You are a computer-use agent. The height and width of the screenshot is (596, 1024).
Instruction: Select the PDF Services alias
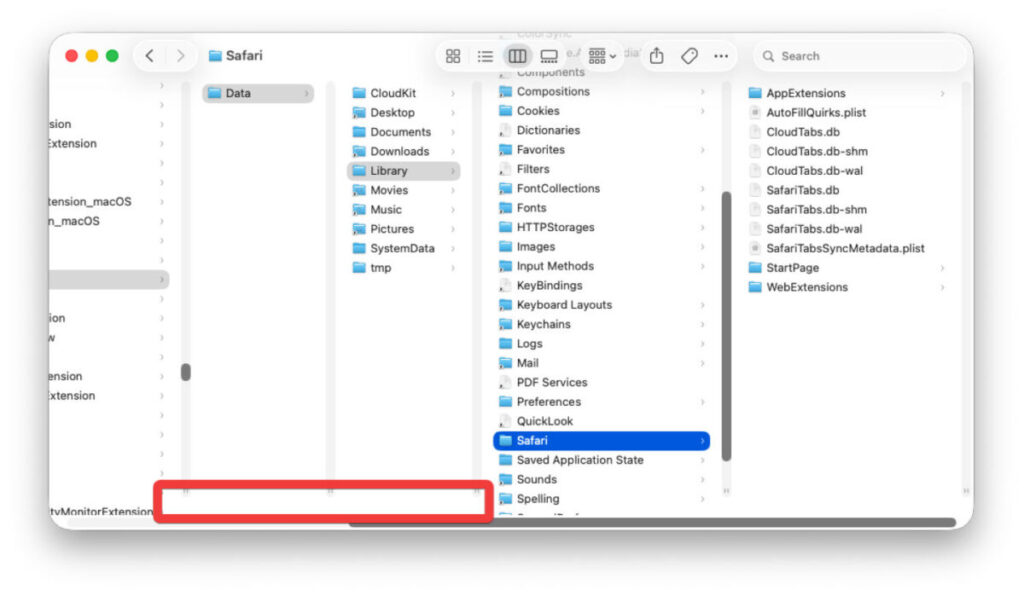[x=601, y=383]
